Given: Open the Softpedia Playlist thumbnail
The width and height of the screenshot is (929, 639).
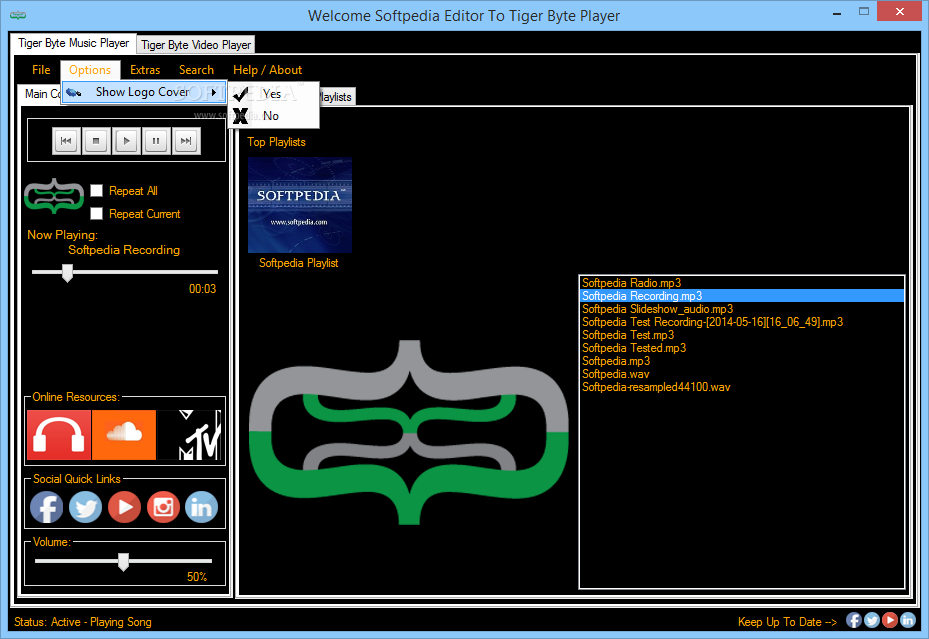Looking at the screenshot, I should coord(300,205).
